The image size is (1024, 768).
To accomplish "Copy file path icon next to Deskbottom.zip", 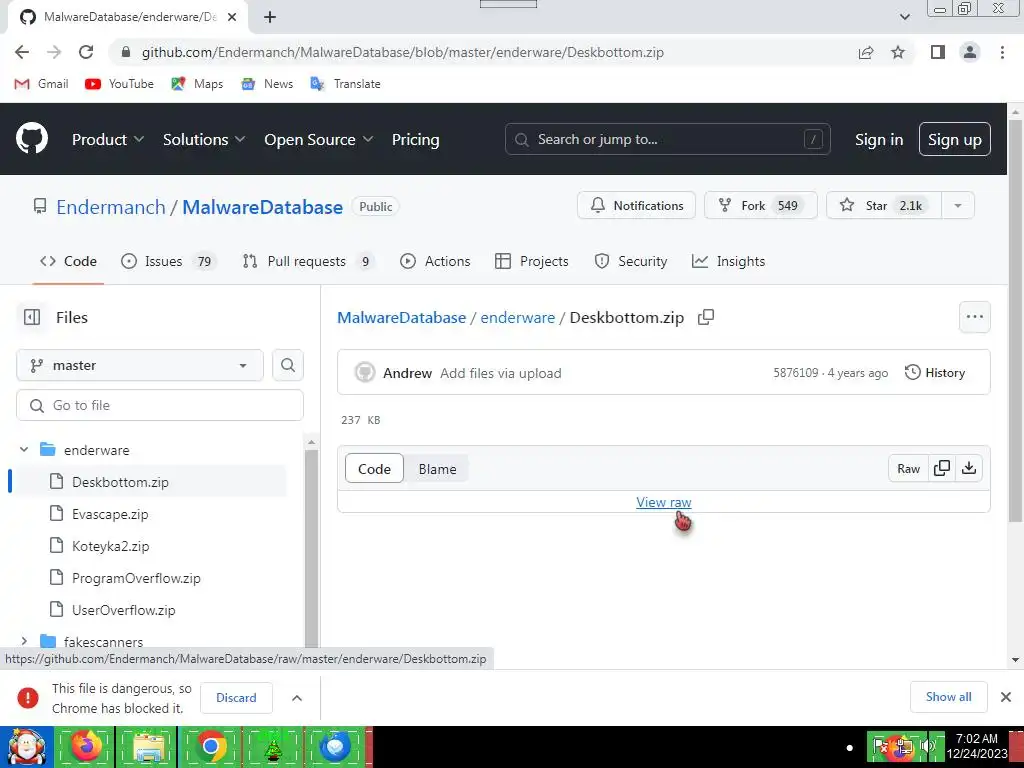I will (706, 317).
